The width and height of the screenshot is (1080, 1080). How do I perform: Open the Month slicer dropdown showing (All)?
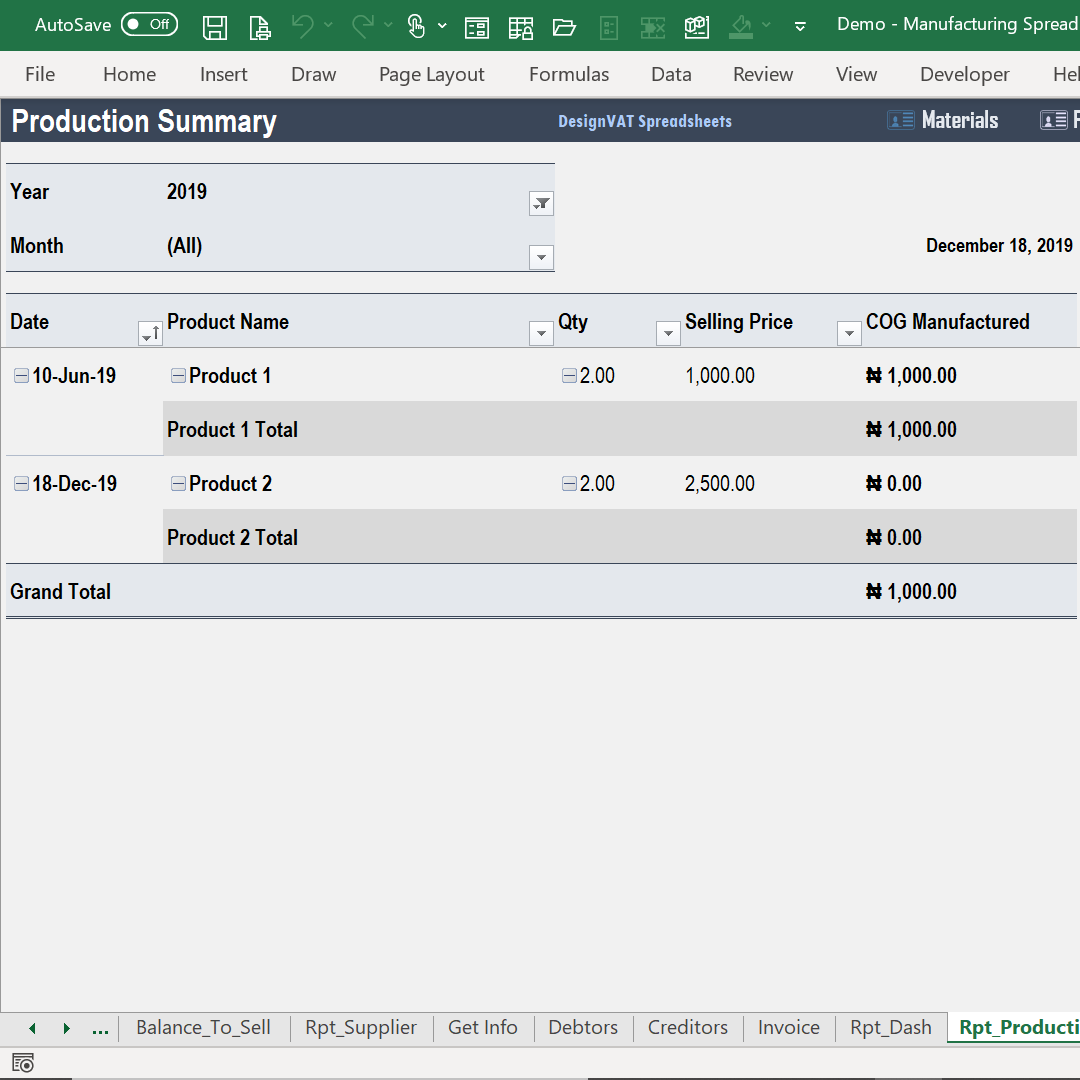click(x=541, y=257)
